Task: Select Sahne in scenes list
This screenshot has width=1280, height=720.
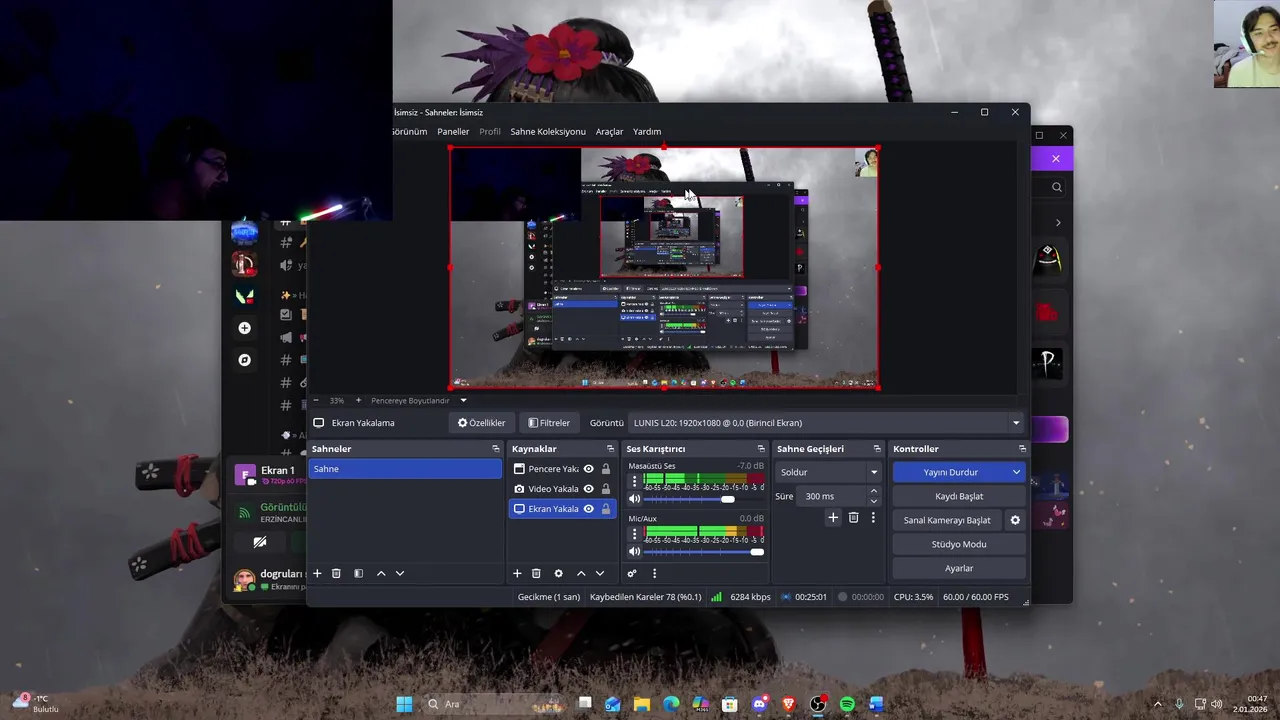Action: coord(405,469)
